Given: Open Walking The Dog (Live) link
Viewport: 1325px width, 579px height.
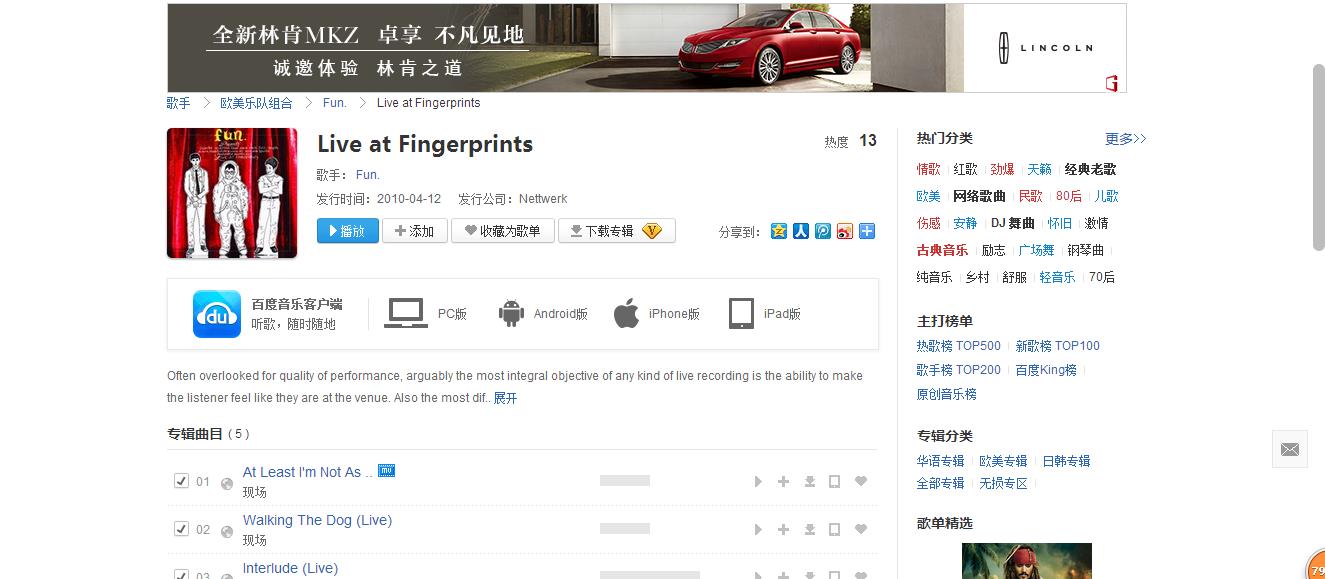Looking at the screenshot, I should coord(317,520).
